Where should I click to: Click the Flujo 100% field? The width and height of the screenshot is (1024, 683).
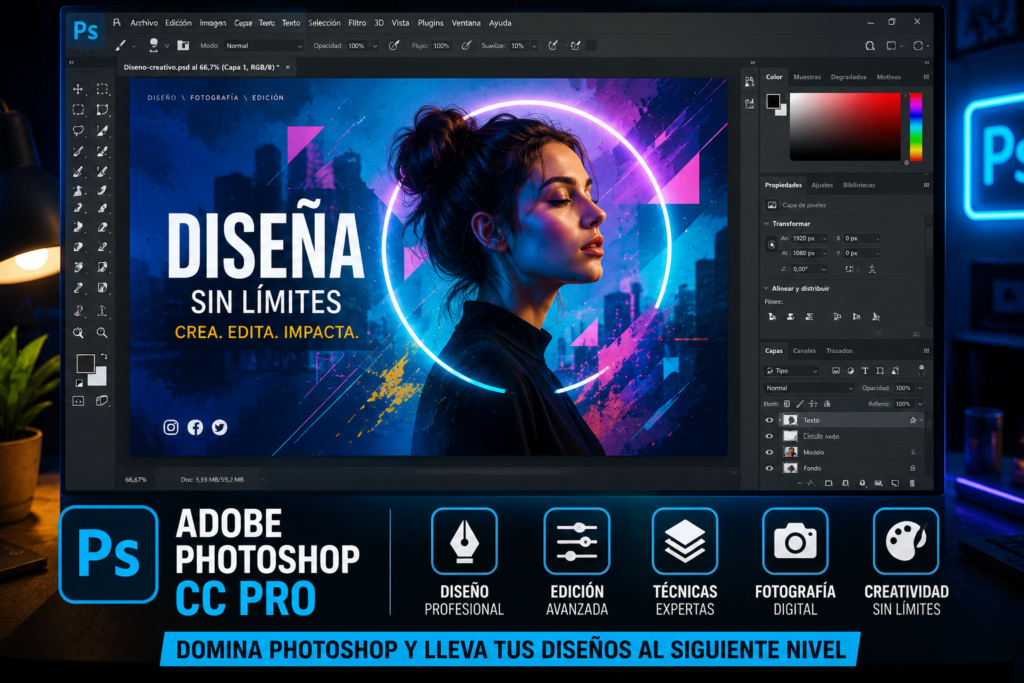[x=441, y=46]
